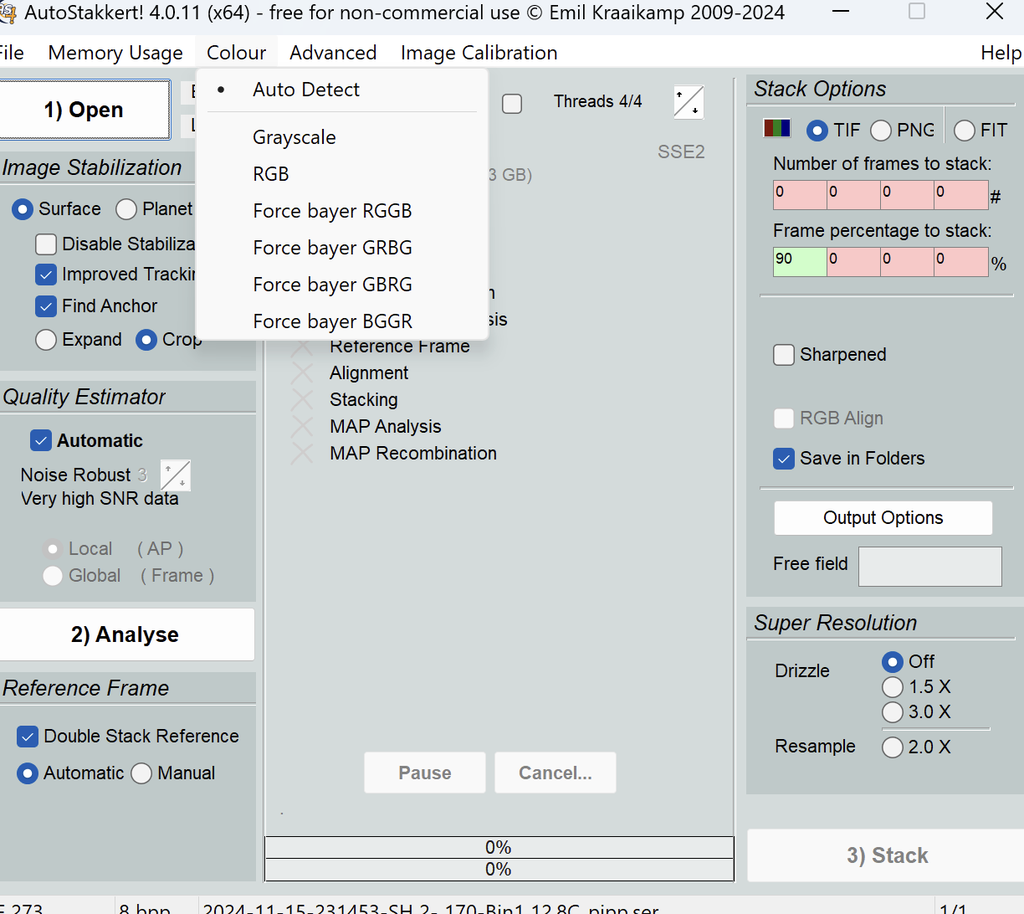Click the 'SSE2' label

(x=681, y=152)
